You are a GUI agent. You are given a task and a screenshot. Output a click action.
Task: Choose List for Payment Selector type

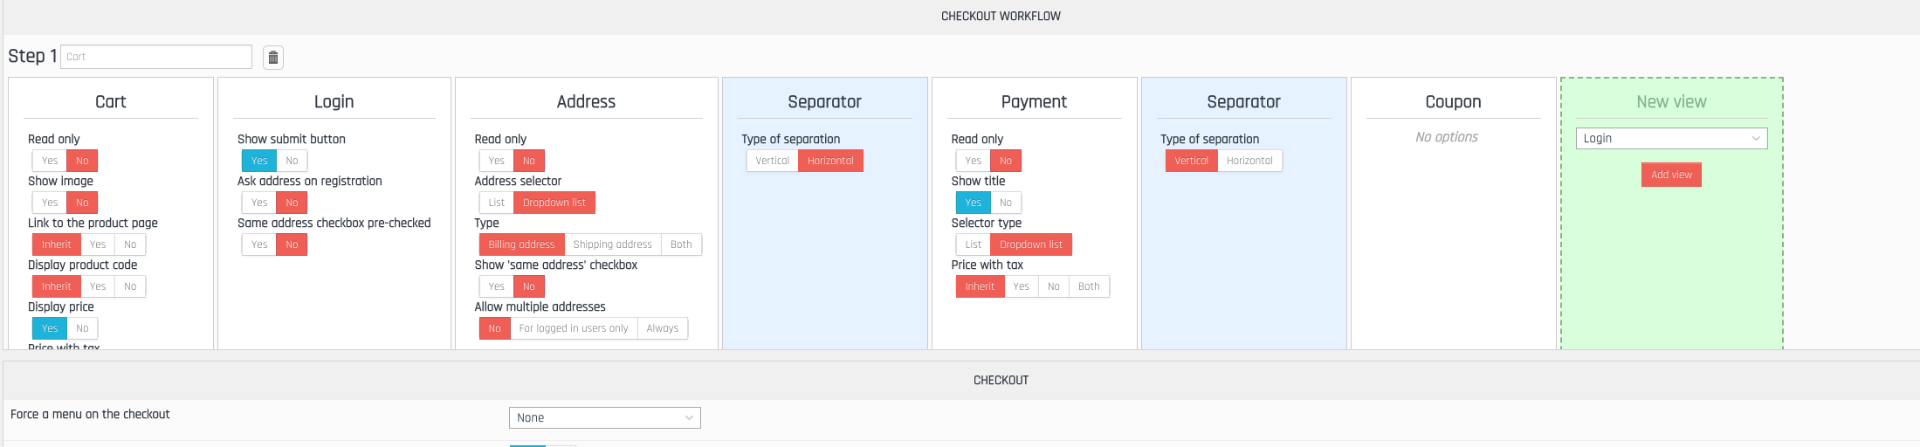973,245
